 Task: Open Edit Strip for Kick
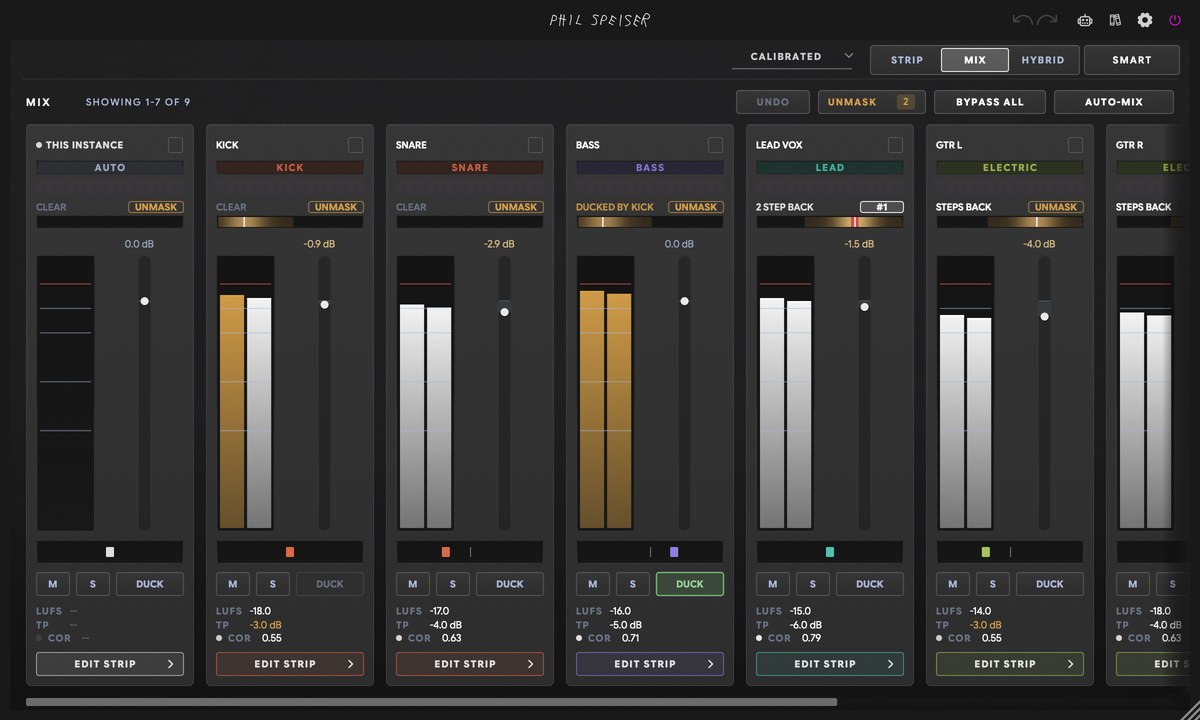[290, 664]
